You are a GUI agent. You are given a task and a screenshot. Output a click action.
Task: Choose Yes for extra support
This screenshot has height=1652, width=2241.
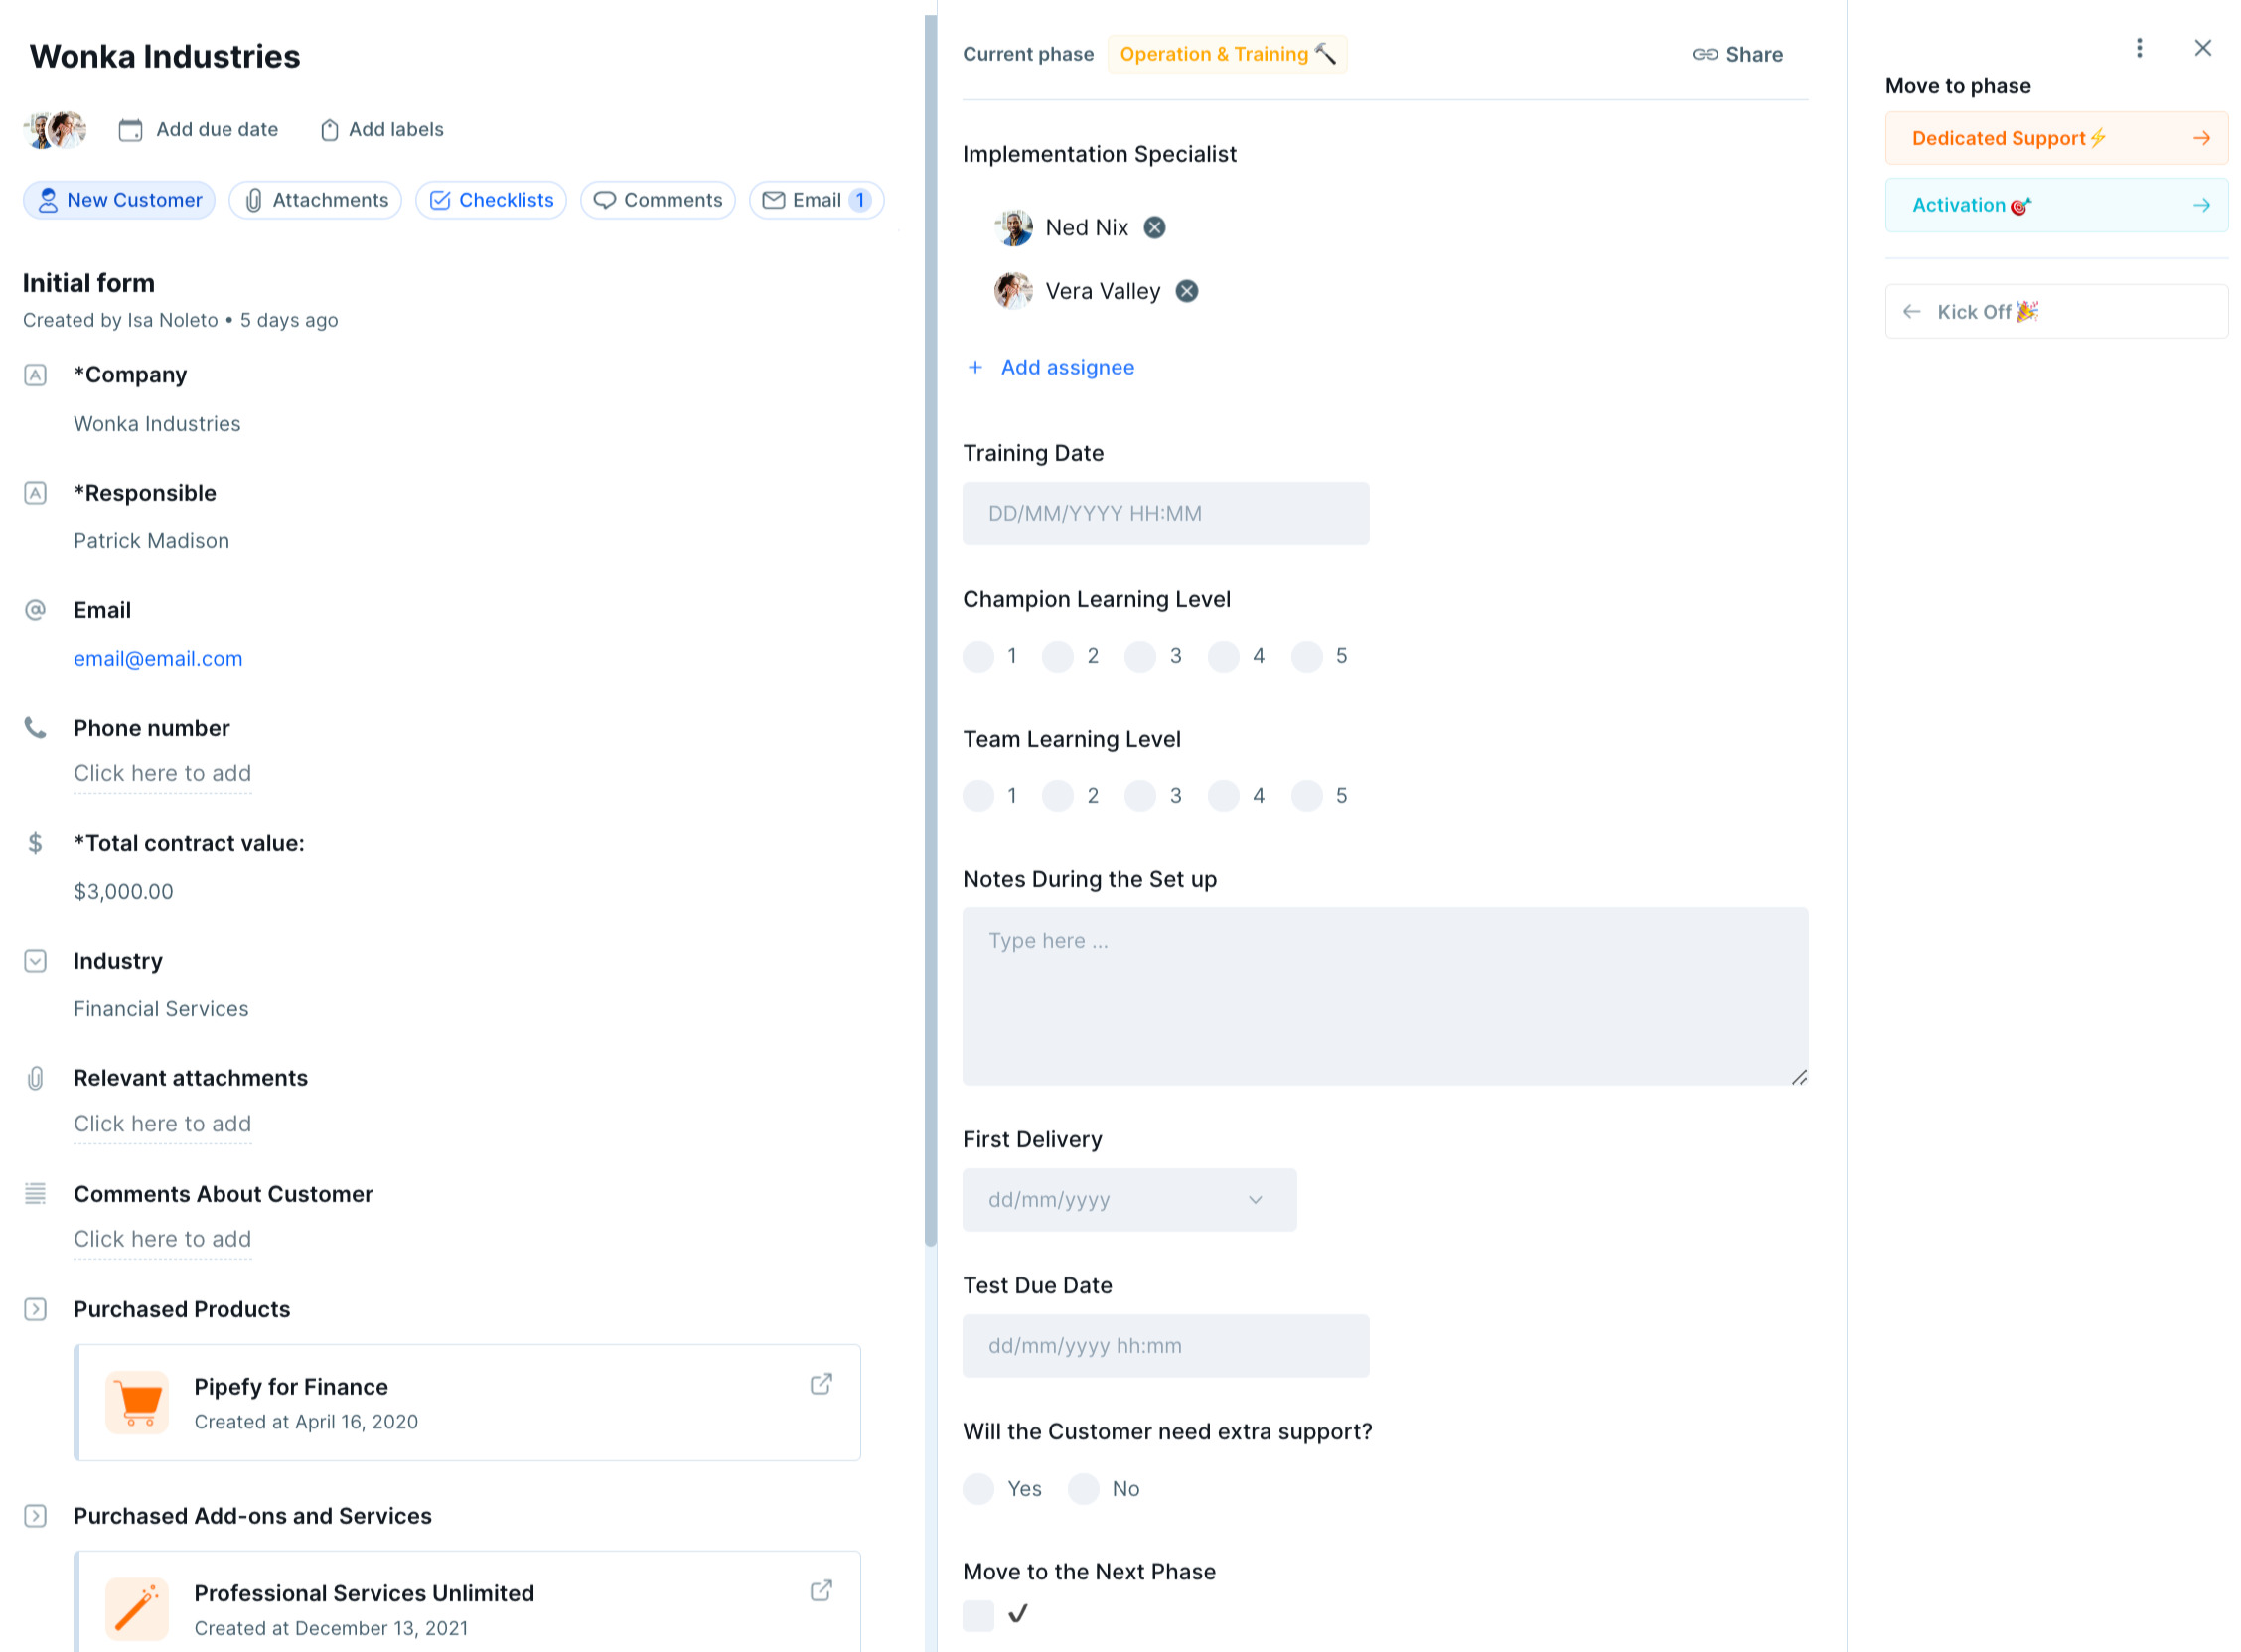[978, 1489]
